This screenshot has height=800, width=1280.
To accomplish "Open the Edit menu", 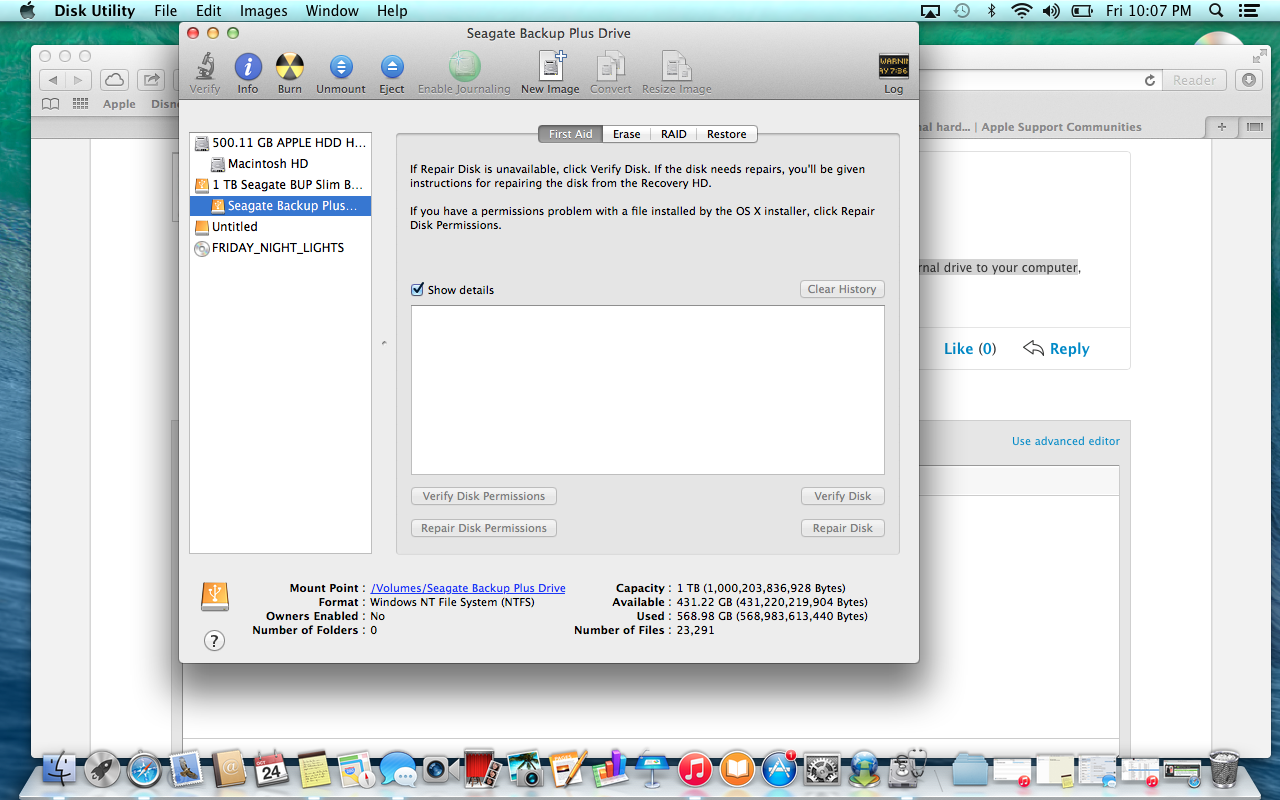I will tap(209, 11).
